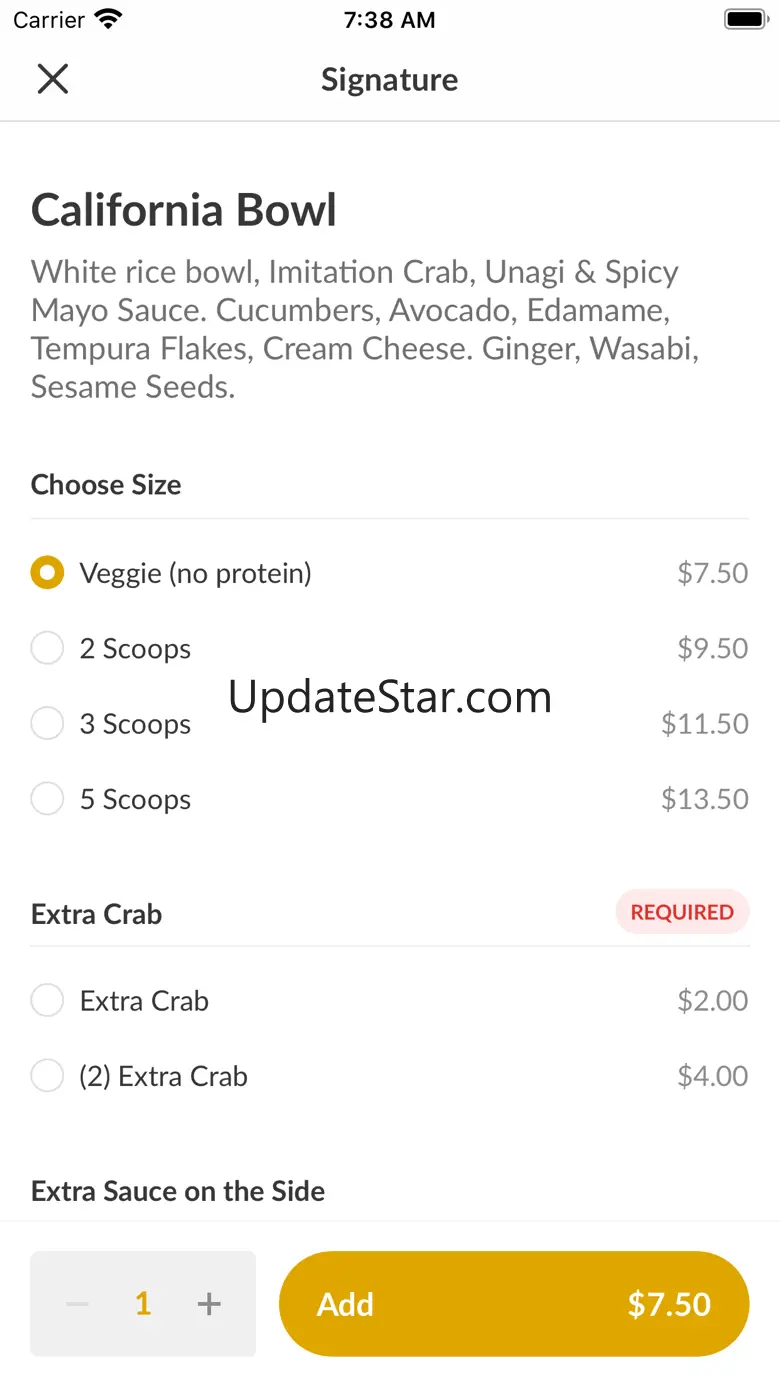Choose the (2) Extra Crab option

[47, 1077]
